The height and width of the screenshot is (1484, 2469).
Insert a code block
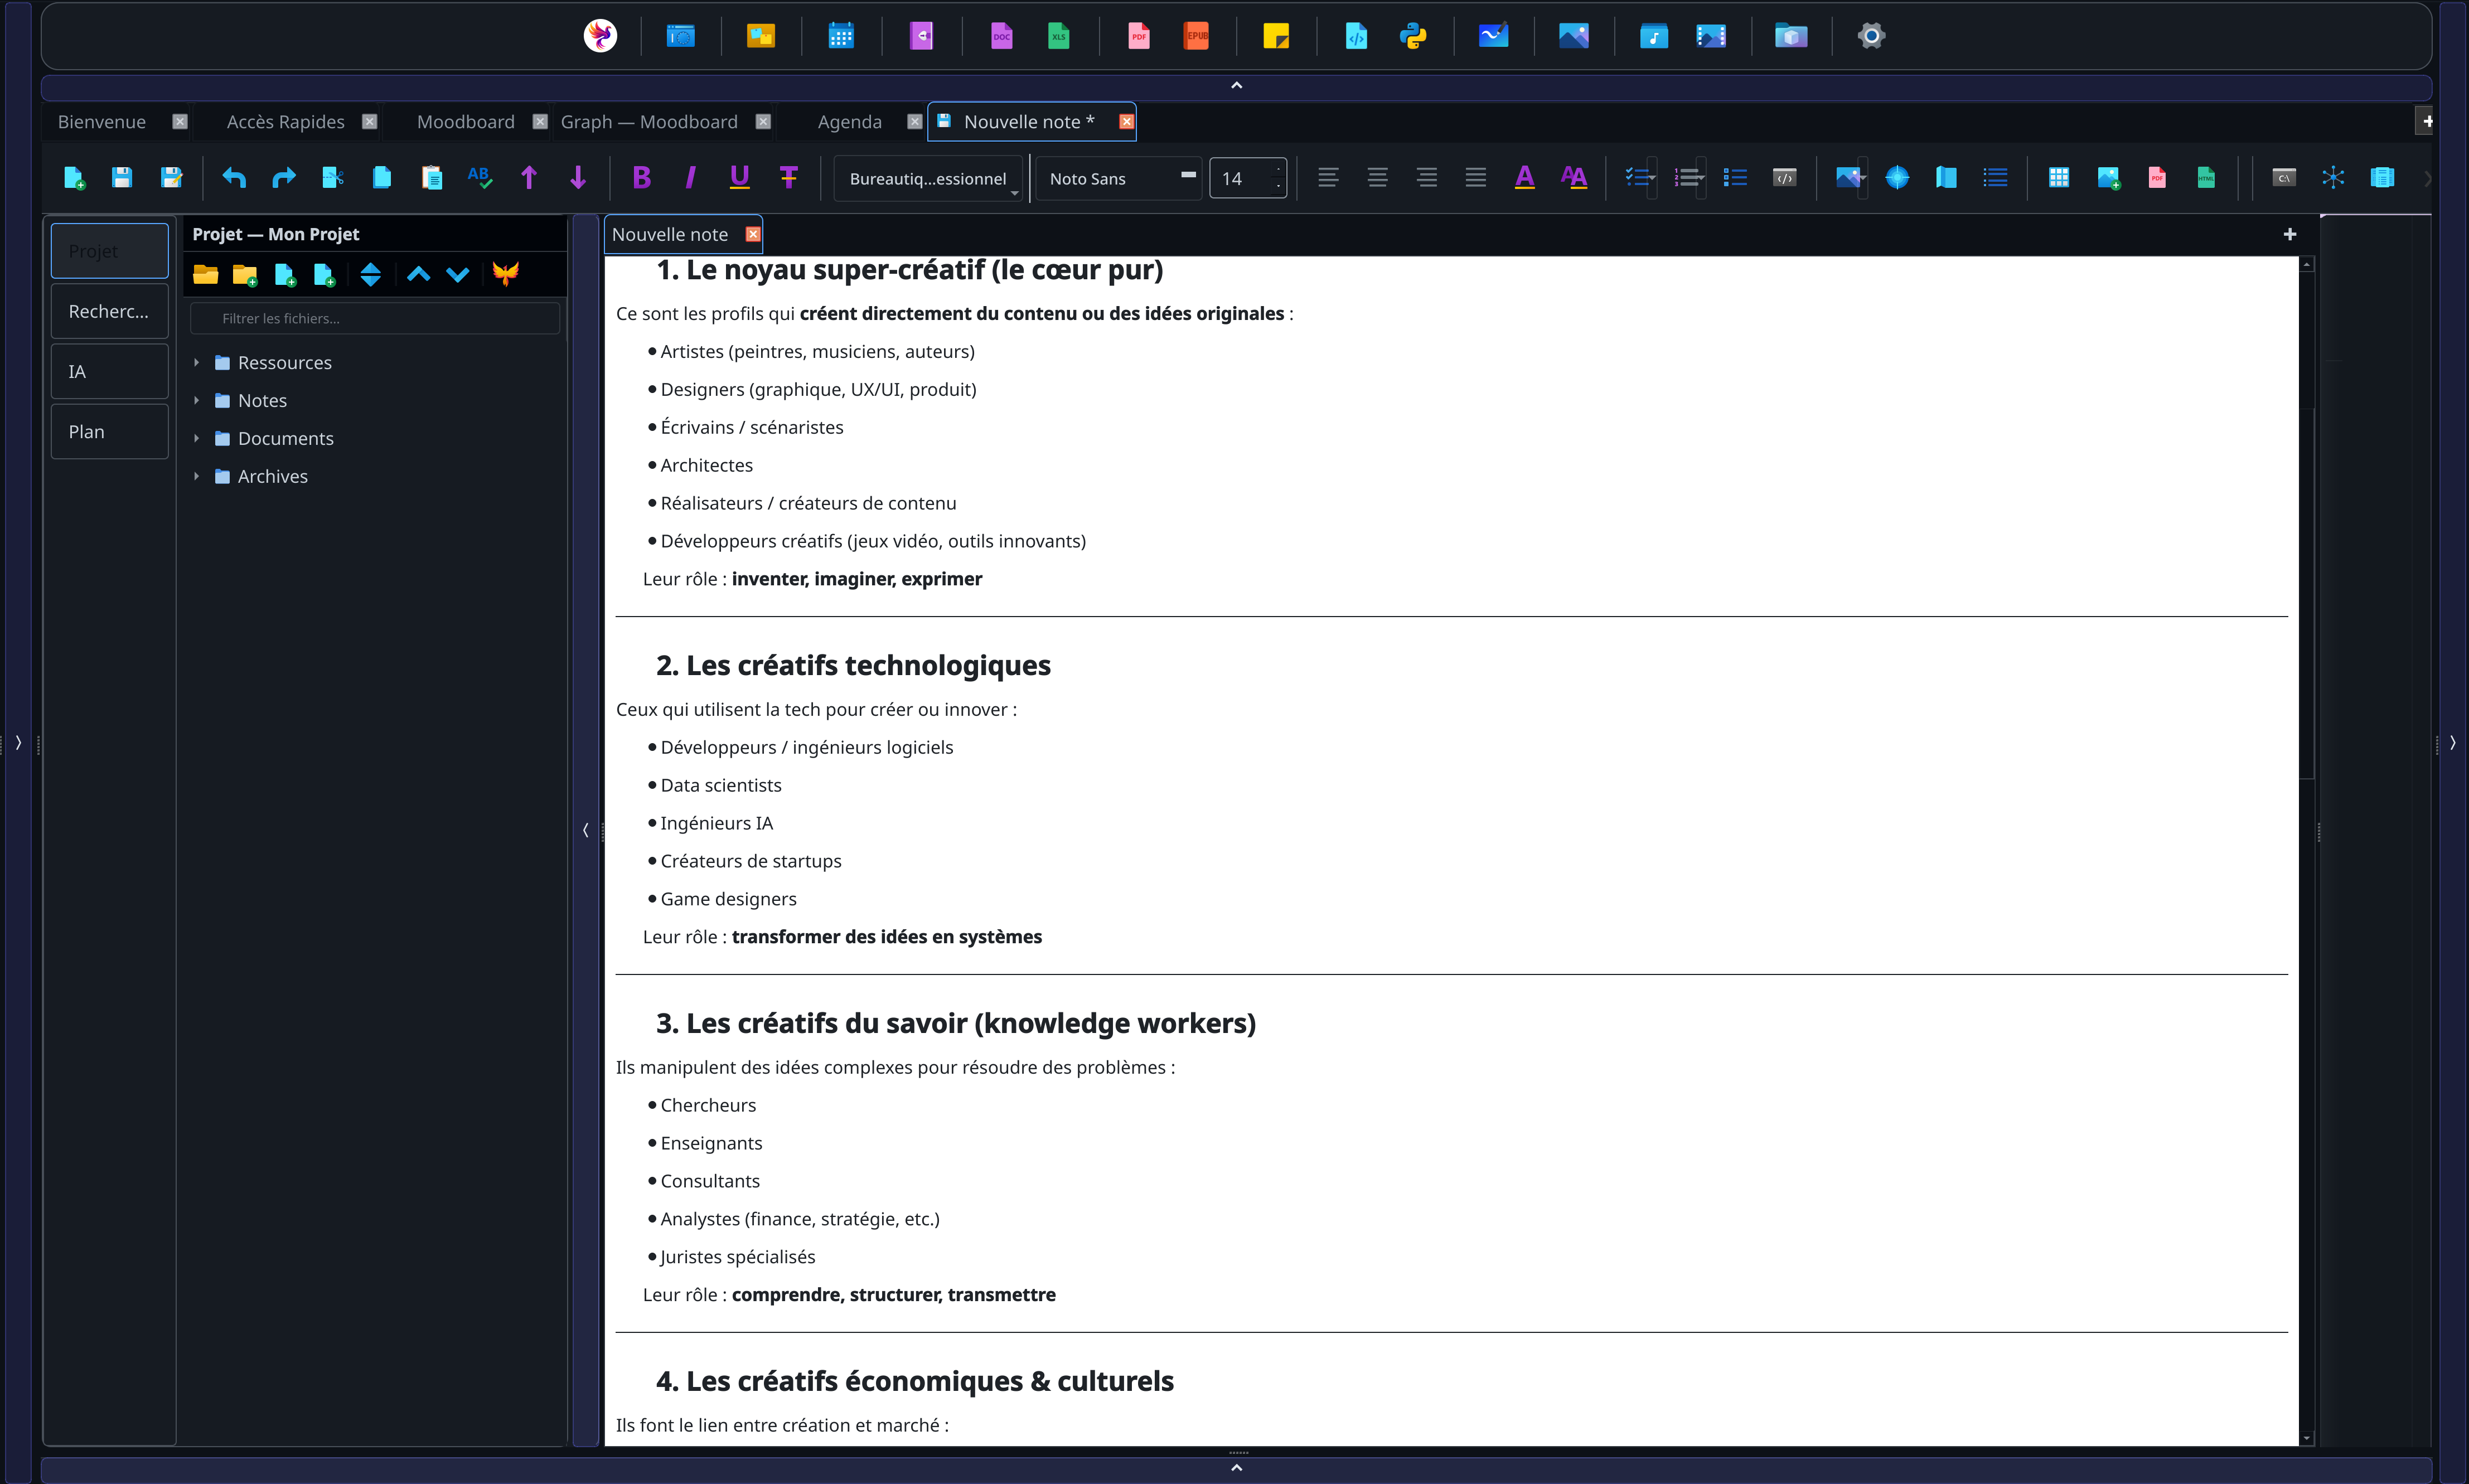point(1785,178)
